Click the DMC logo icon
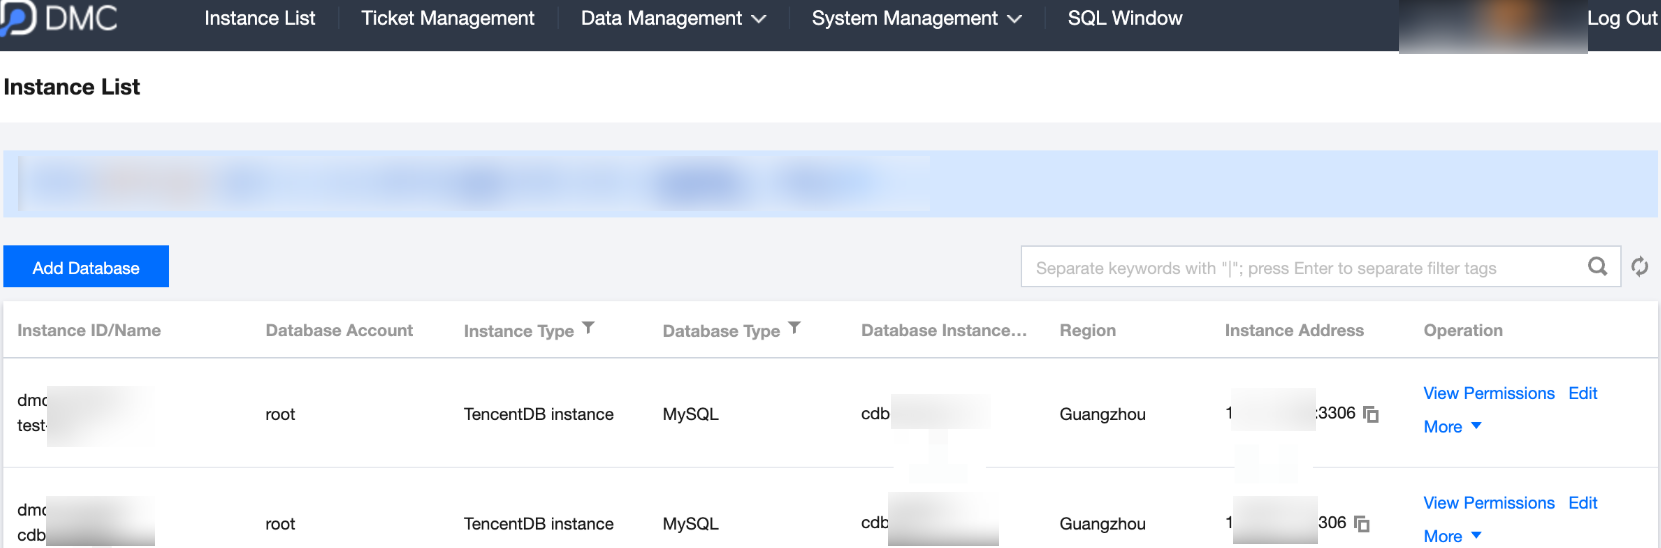The height and width of the screenshot is (548, 1661). [18, 17]
